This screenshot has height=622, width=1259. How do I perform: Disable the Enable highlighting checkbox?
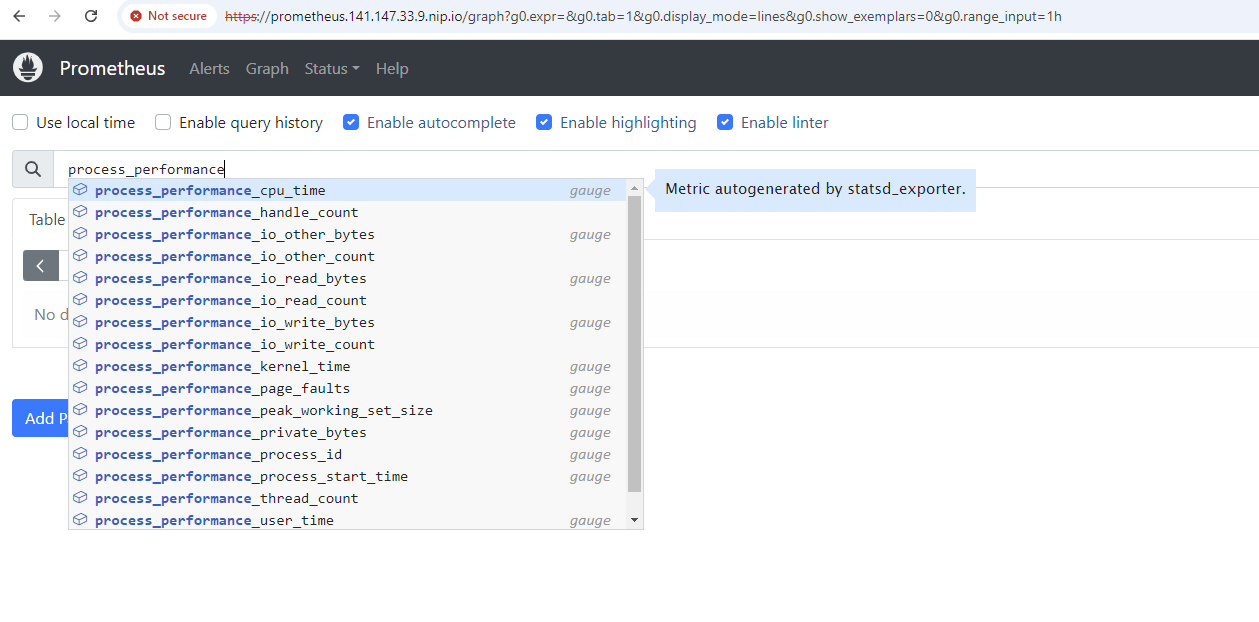click(x=543, y=121)
